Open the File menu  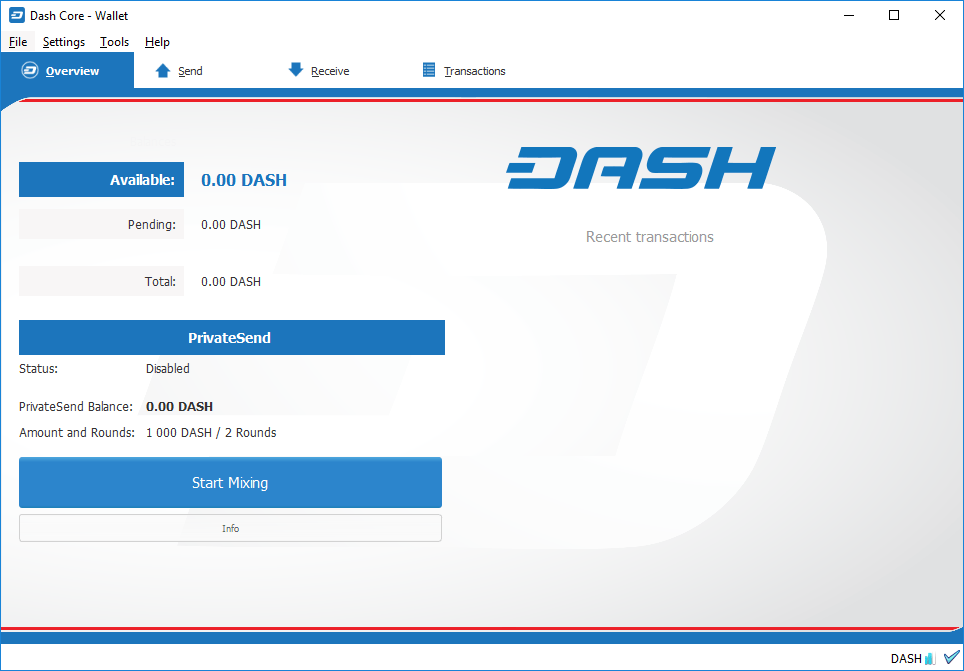[x=18, y=42]
